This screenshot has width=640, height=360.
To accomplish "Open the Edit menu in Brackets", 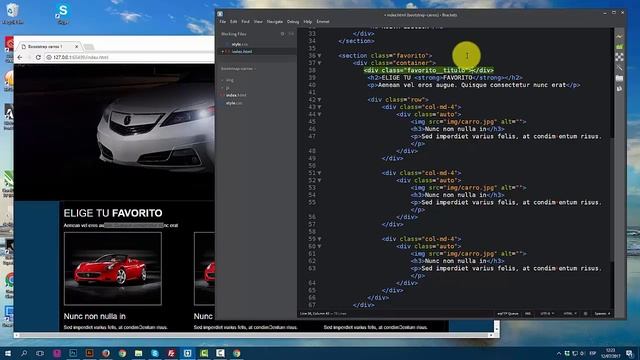I will coord(233,22).
